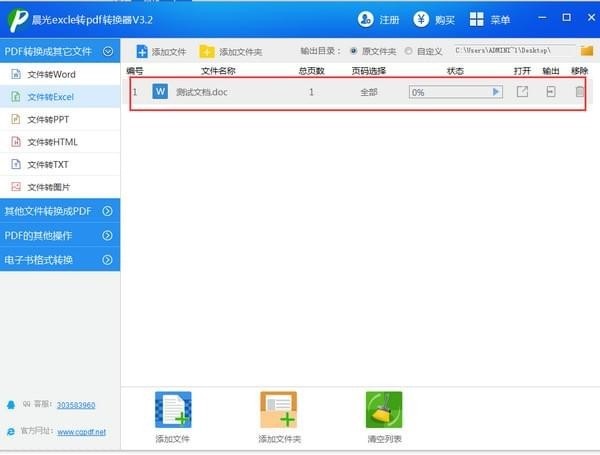
Task: Click the large 添加文件夹 icon at bottom
Action: [x=279, y=409]
